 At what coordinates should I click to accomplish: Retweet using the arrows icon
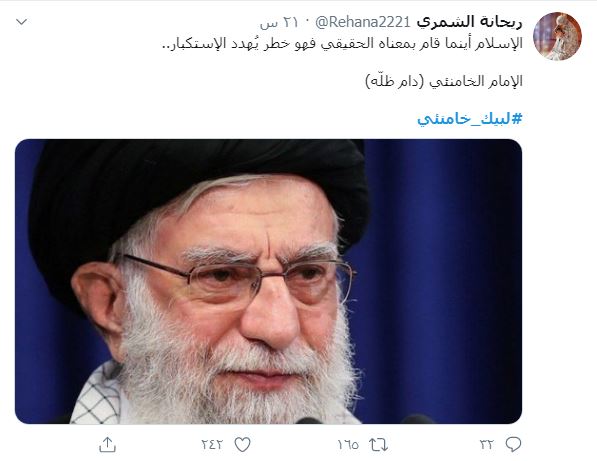click(378, 445)
